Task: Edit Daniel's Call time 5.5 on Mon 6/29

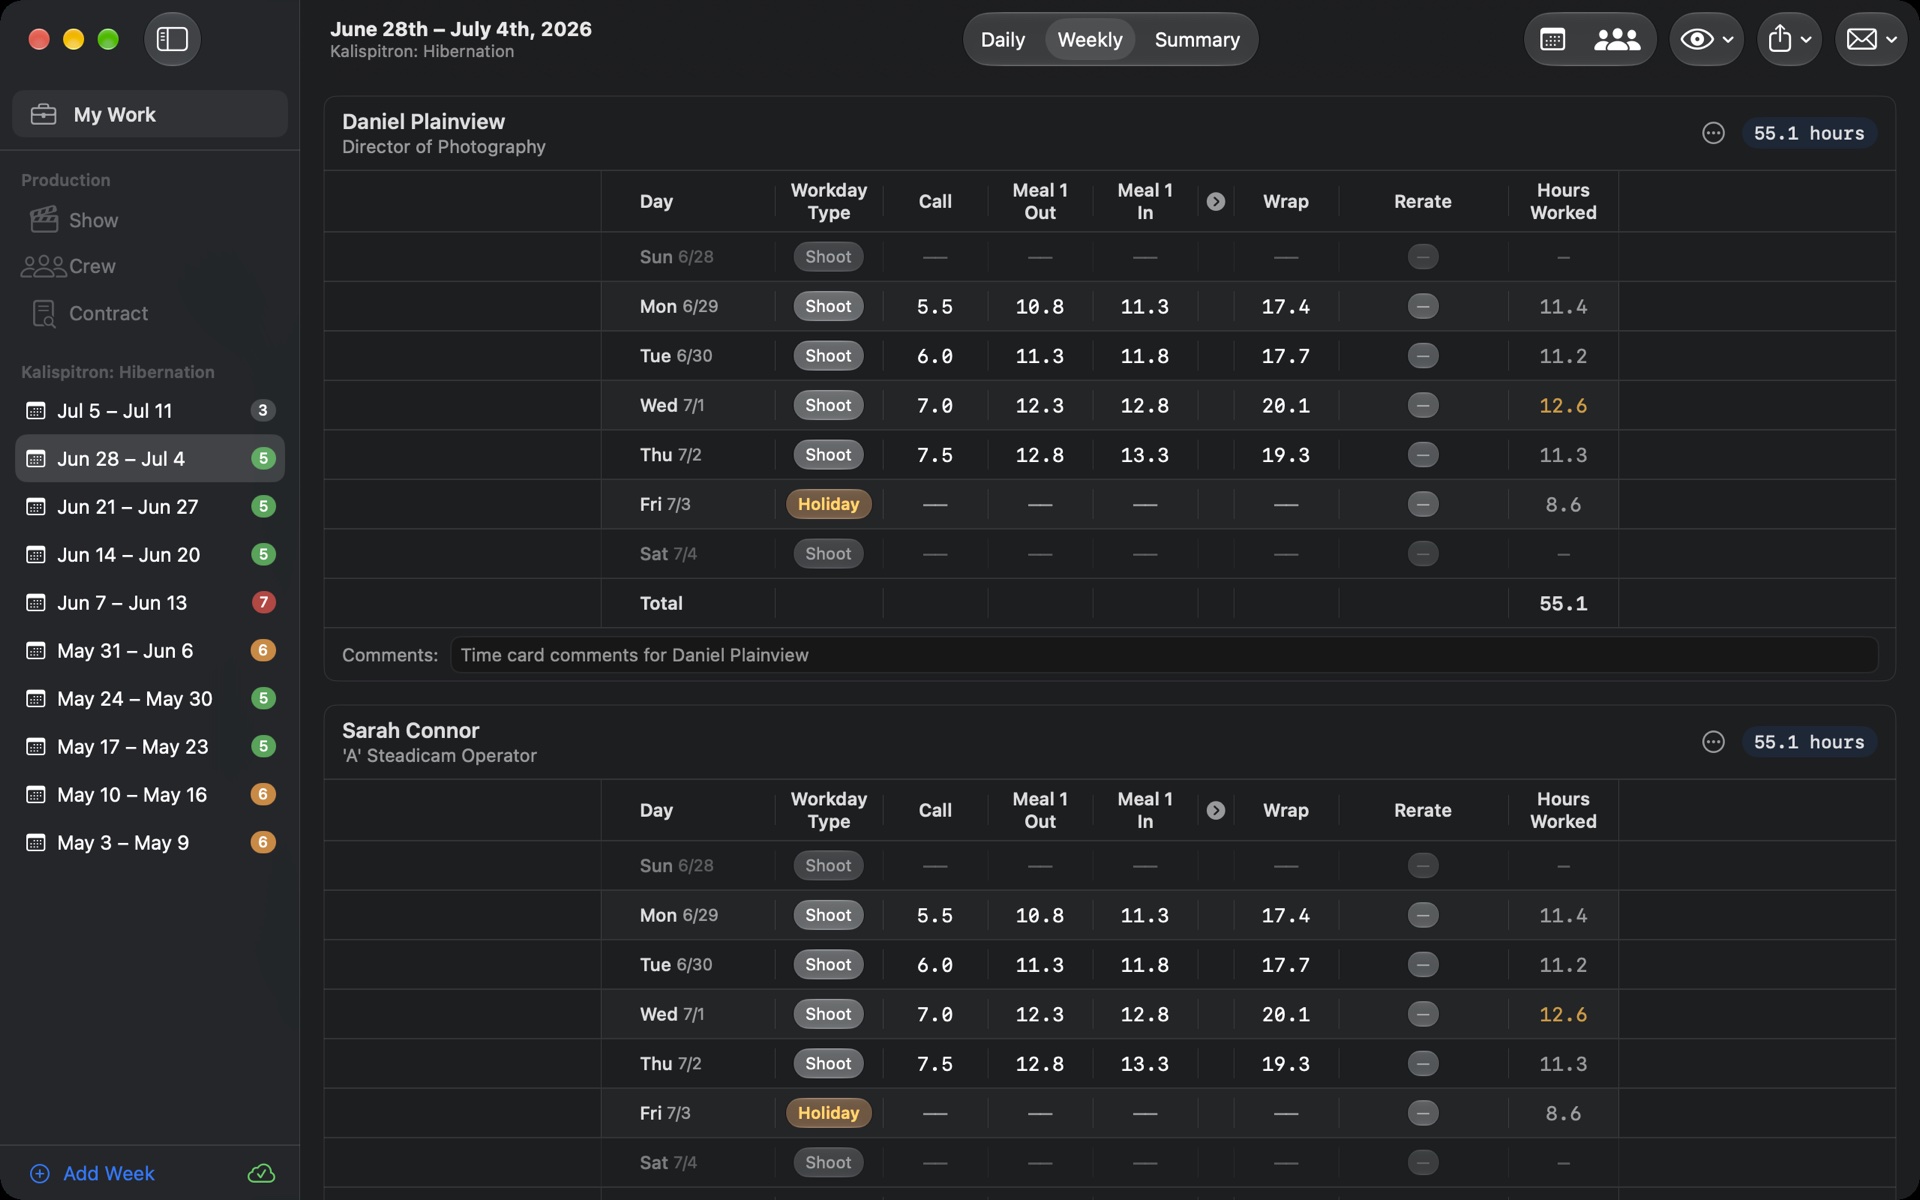Action: (935, 306)
